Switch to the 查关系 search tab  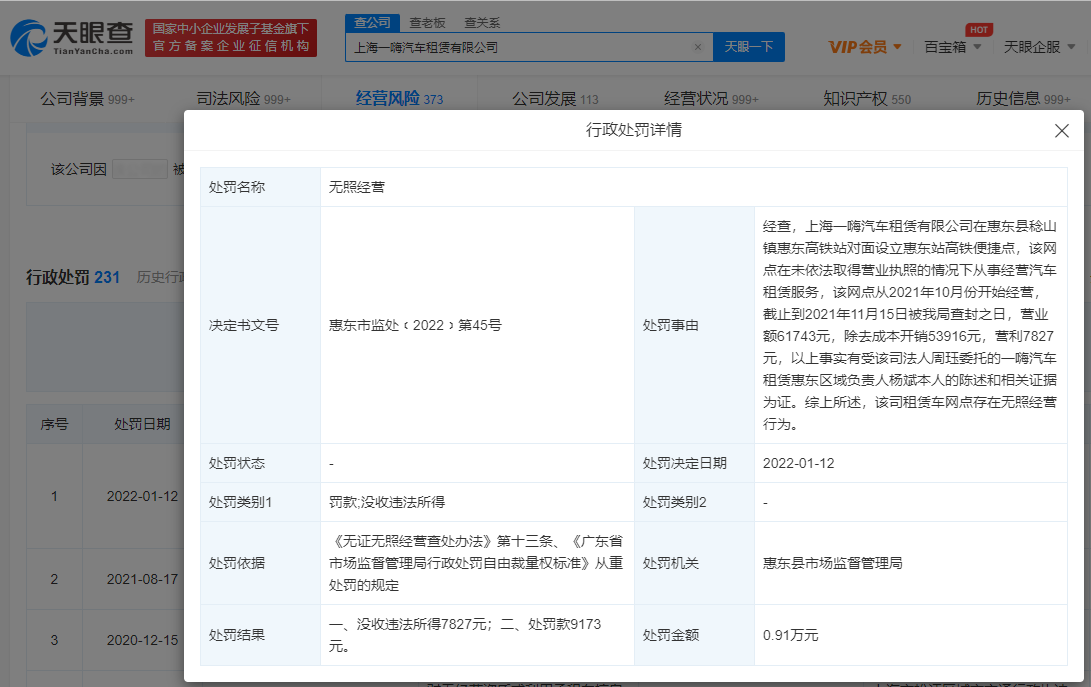[482, 22]
